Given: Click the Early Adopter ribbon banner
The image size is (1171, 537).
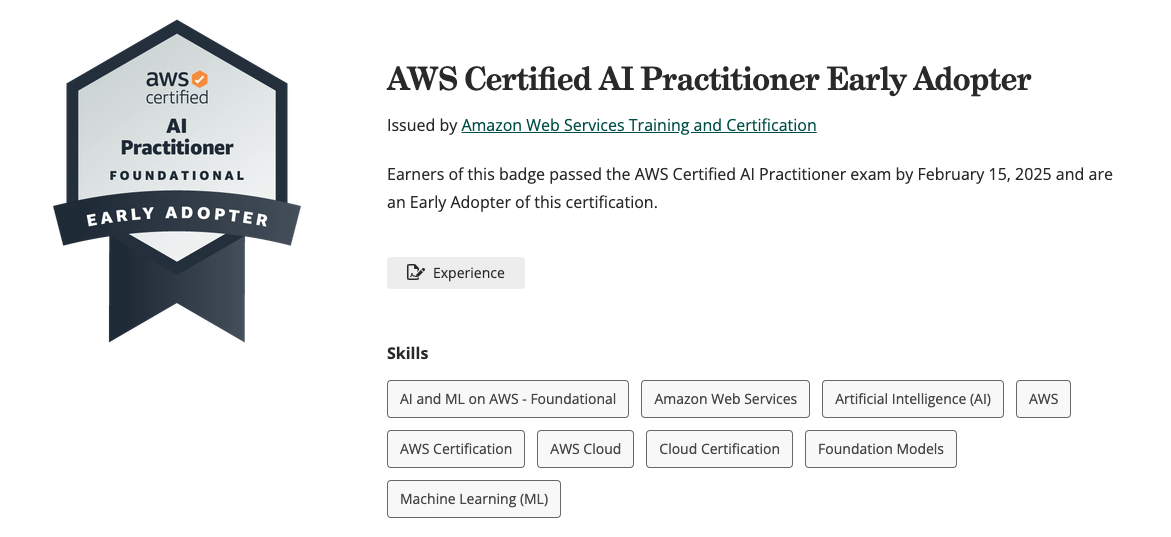Looking at the screenshot, I should pyautogui.click(x=177, y=217).
